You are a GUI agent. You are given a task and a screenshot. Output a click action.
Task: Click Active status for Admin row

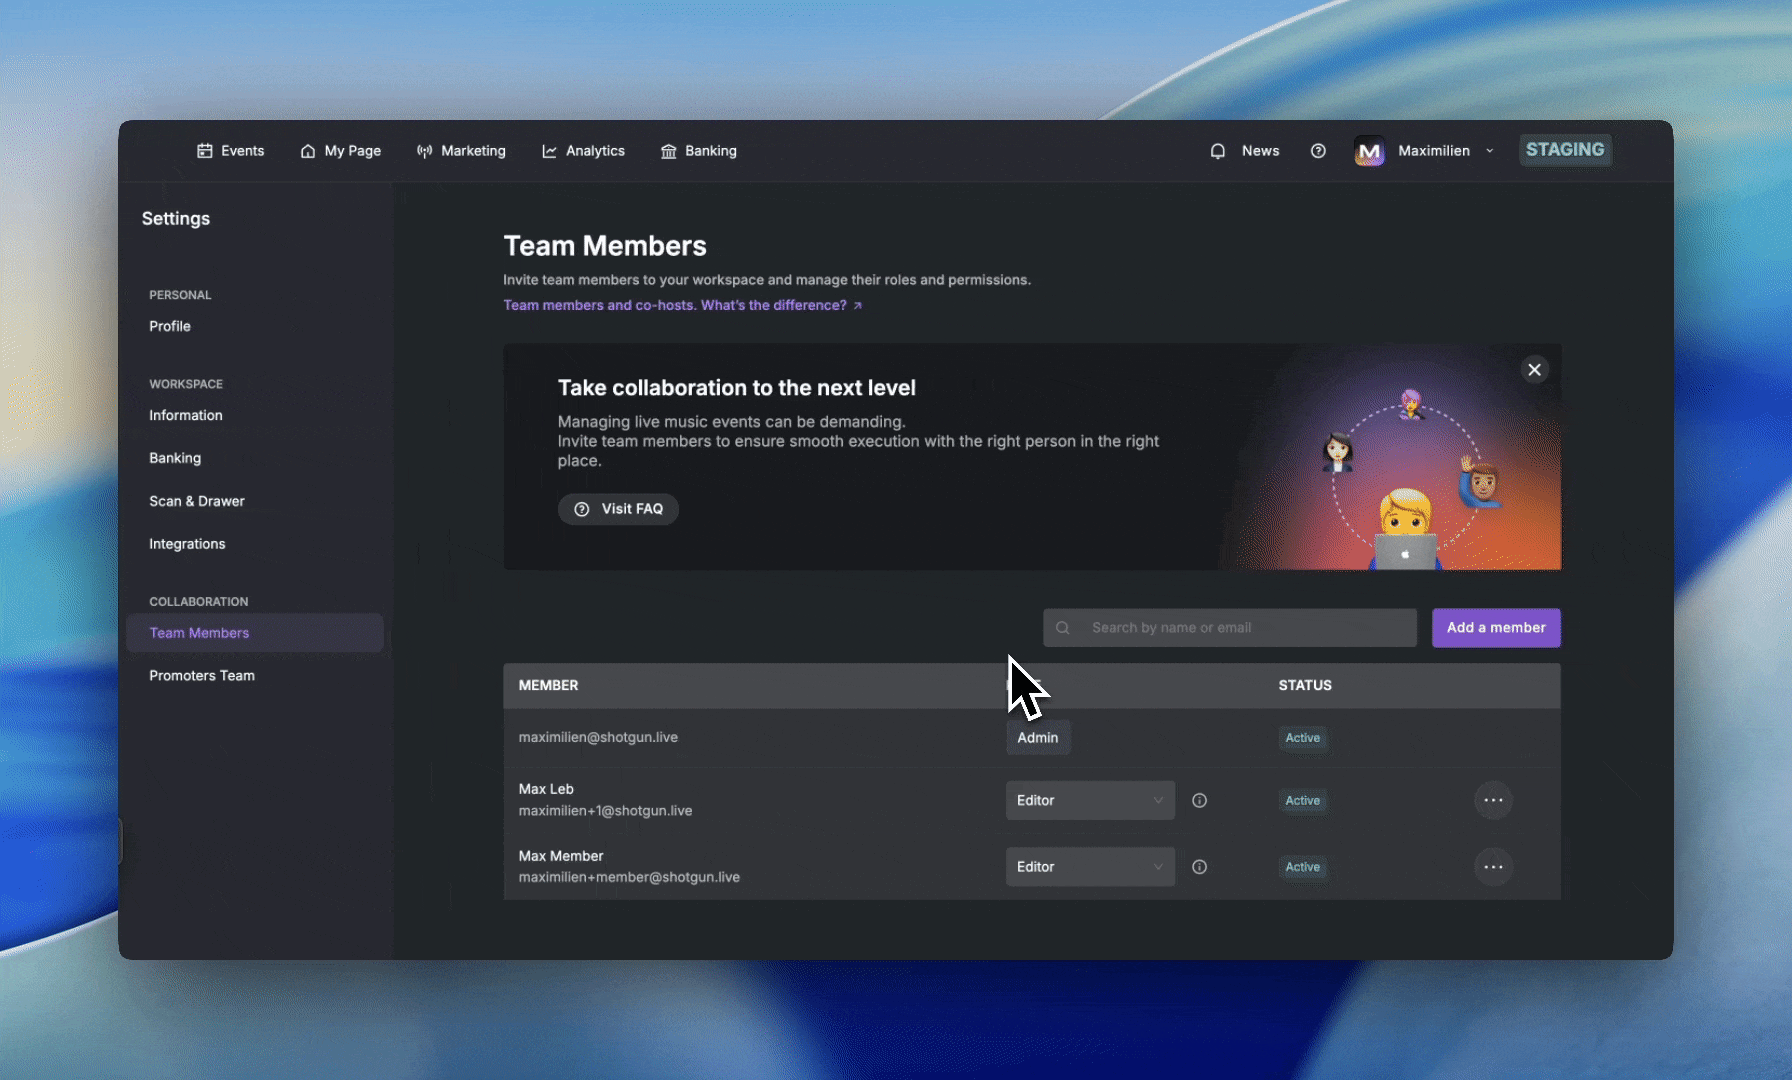coord(1303,738)
